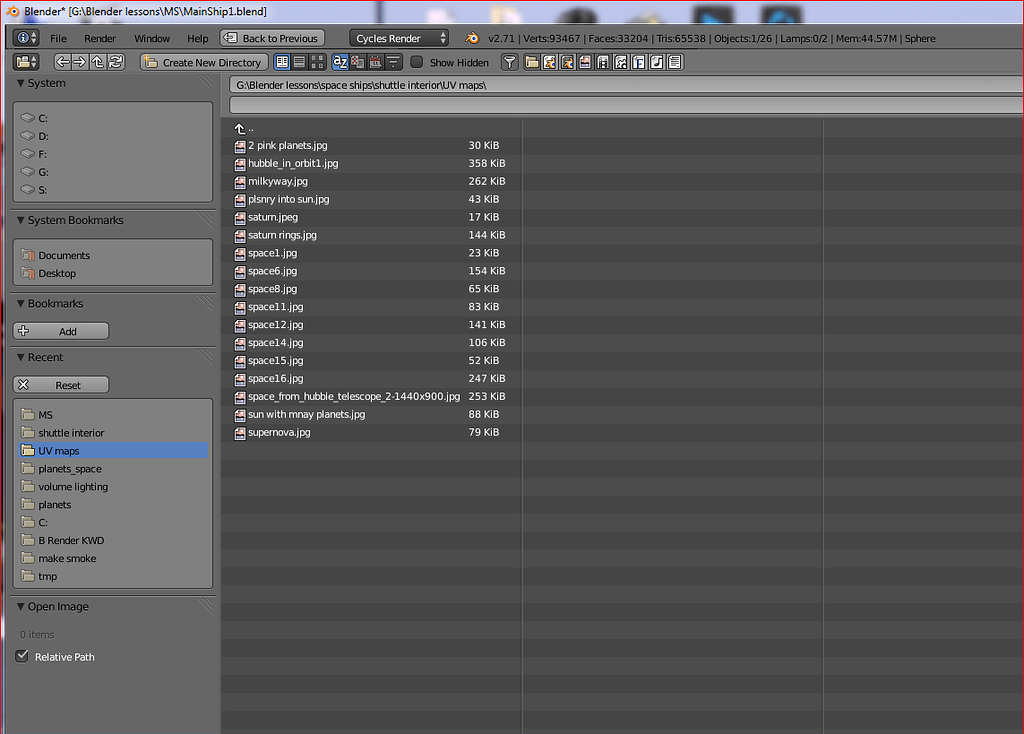Open the Info editor type selector

pos(26,38)
